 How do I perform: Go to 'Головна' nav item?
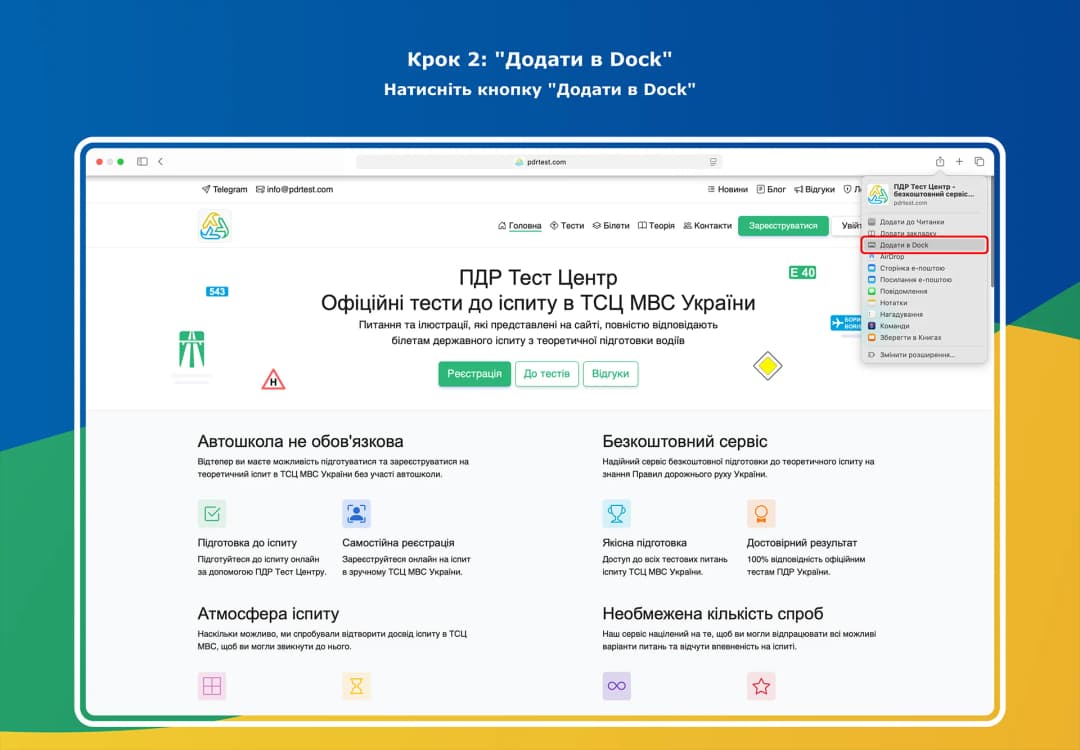(520, 226)
